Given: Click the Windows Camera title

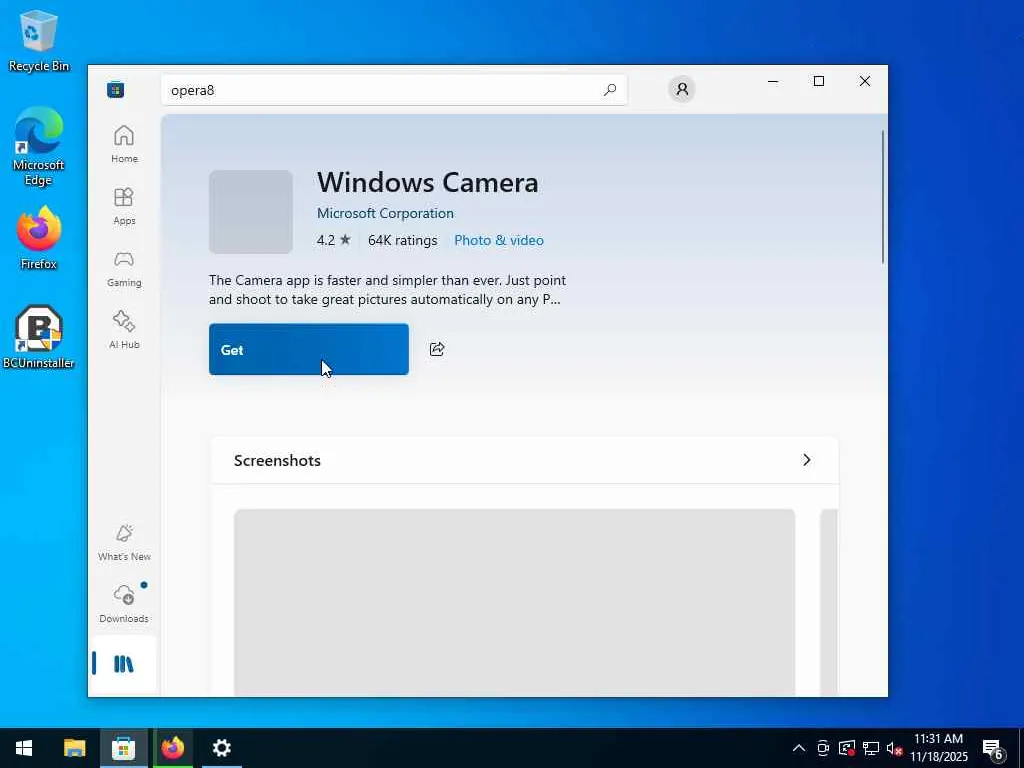Looking at the screenshot, I should click(x=428, y=182).
